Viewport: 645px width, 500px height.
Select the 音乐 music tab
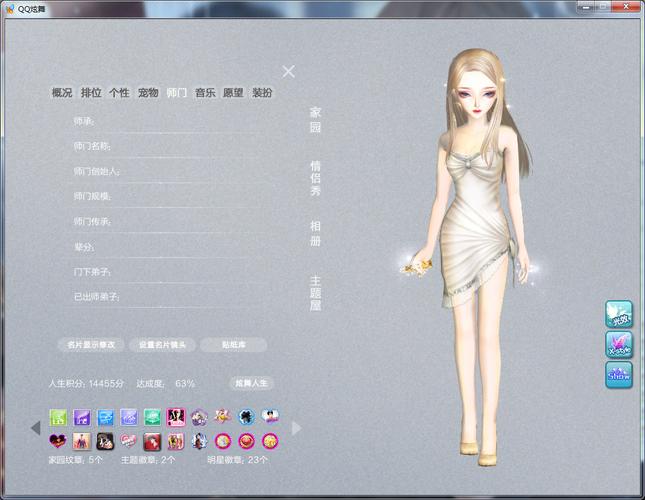(205, 93)
